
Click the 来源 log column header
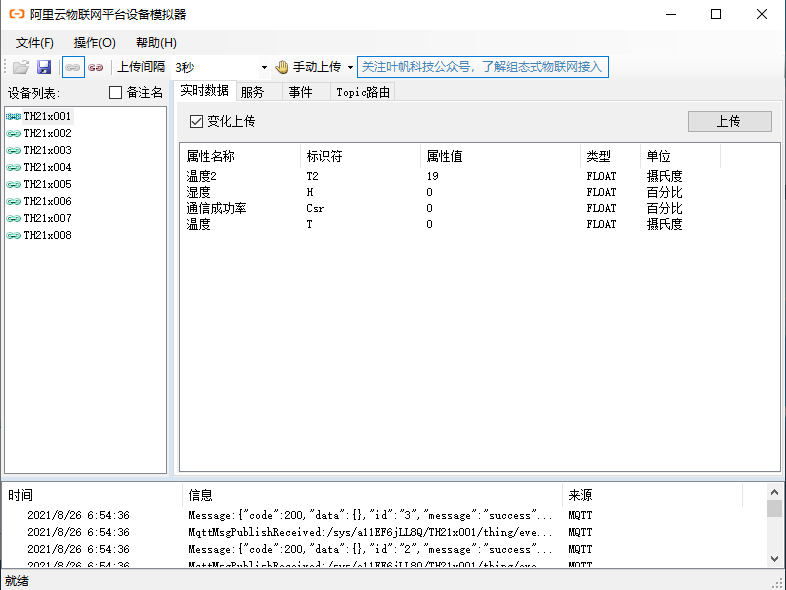click(x=652, y=495)
